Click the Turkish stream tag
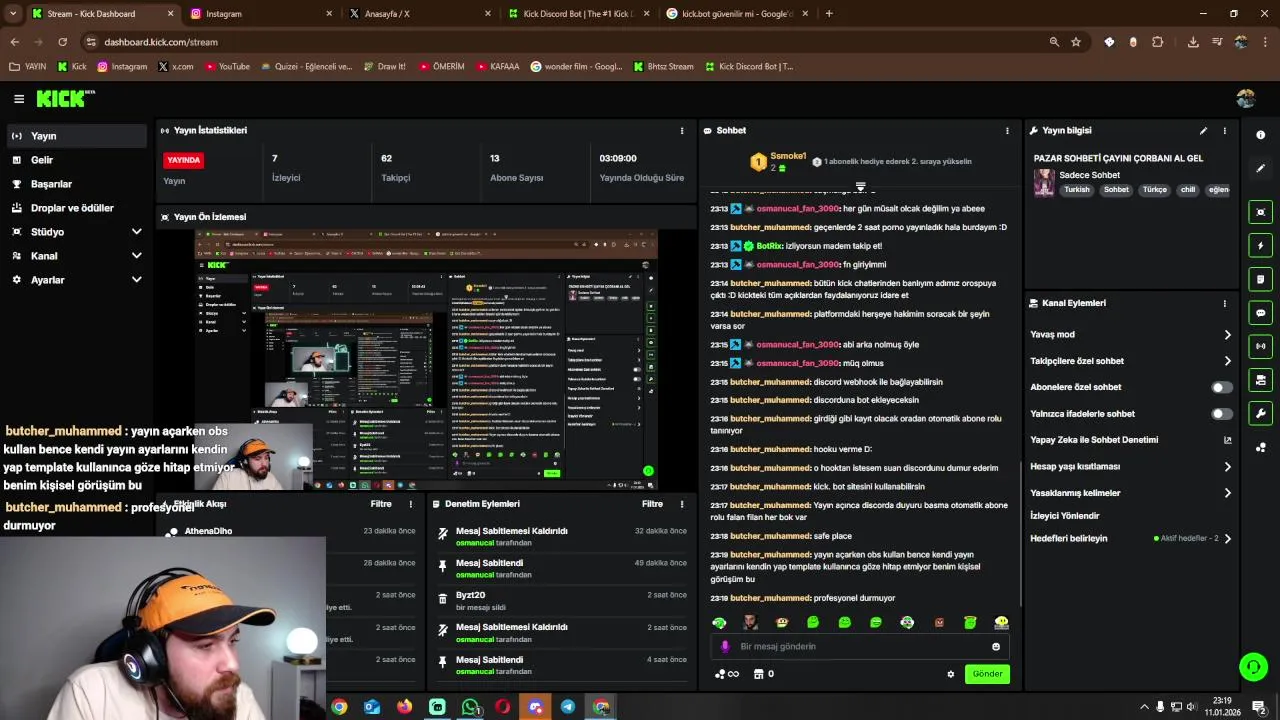Viewport: 1280px width, 720px height. [1076, 190]
